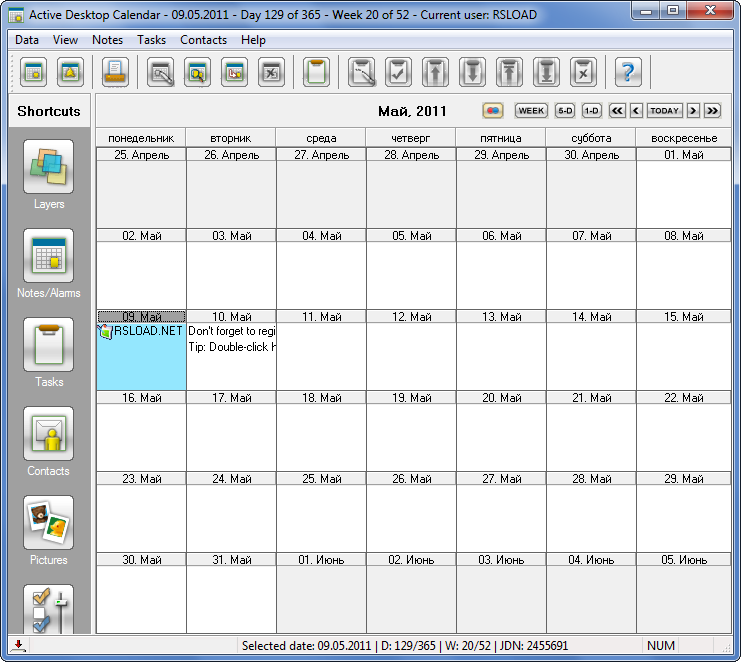Go to previous month single arrow
The image size is (741, 662).
[x=636, y=111]
